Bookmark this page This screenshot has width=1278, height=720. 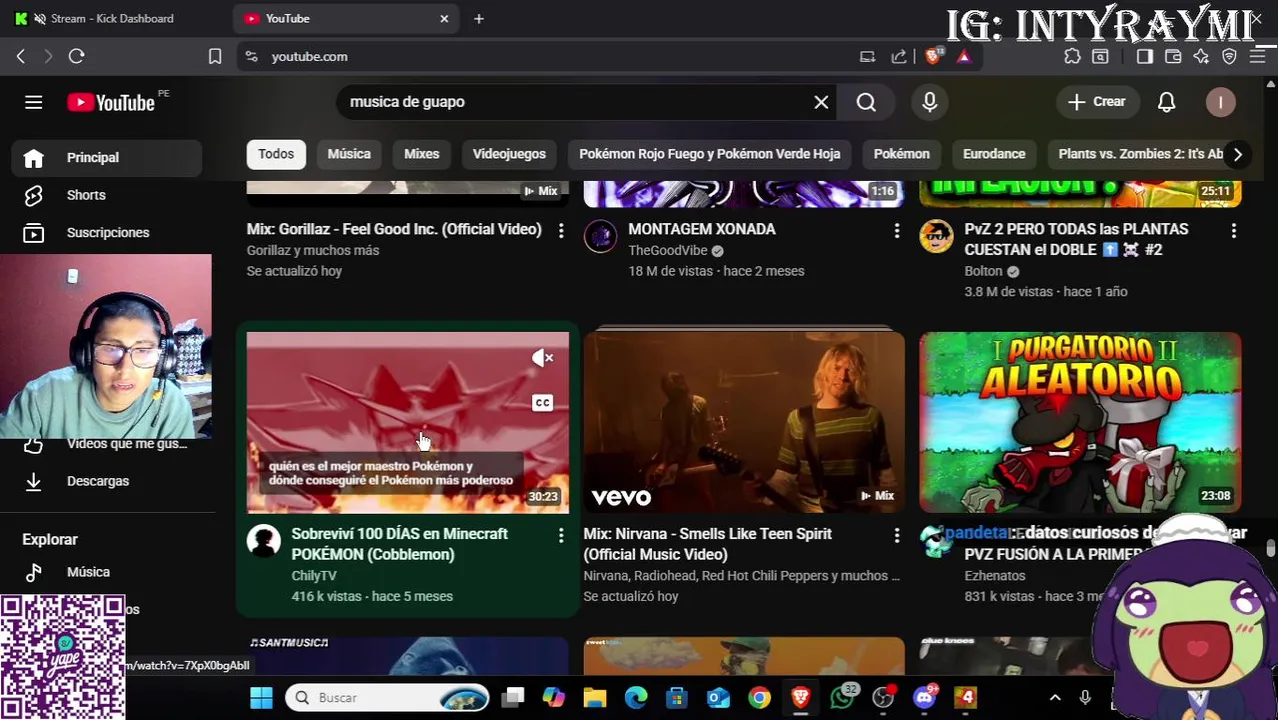tap(215, 57)
